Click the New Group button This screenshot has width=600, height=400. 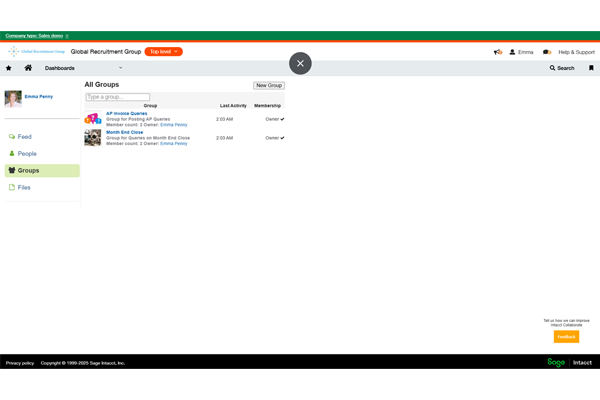tap(269, 85)
